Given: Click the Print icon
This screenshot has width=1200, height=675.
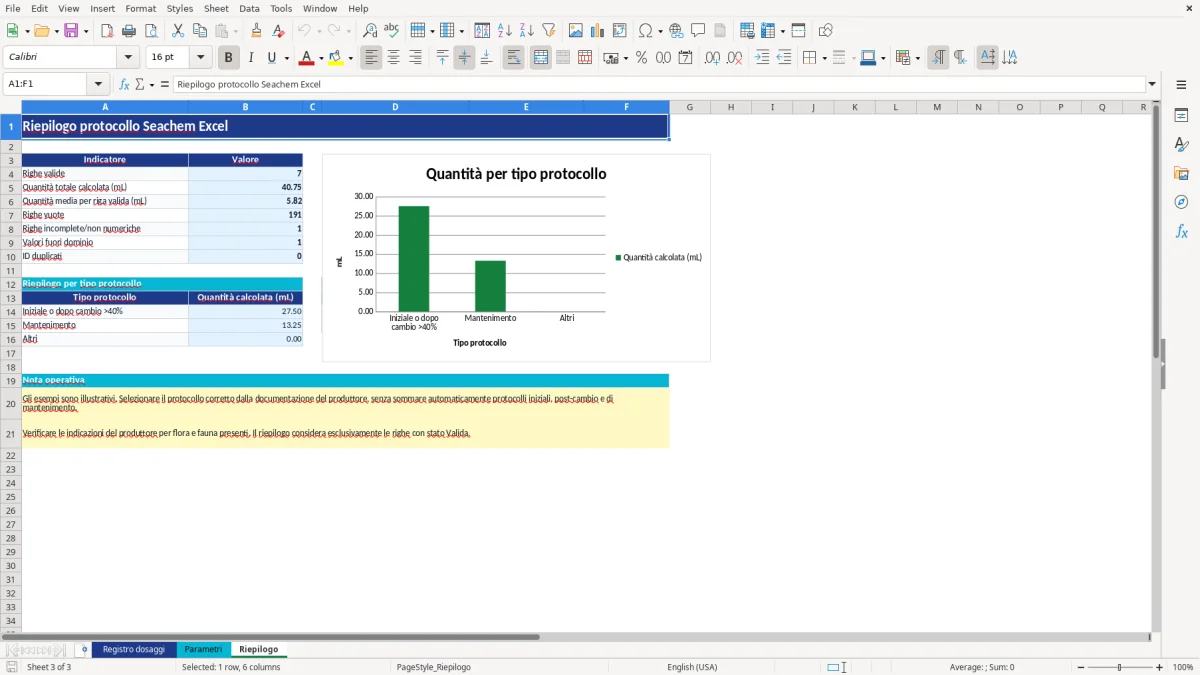Looking at the screenshot, I should click(129, 31).
